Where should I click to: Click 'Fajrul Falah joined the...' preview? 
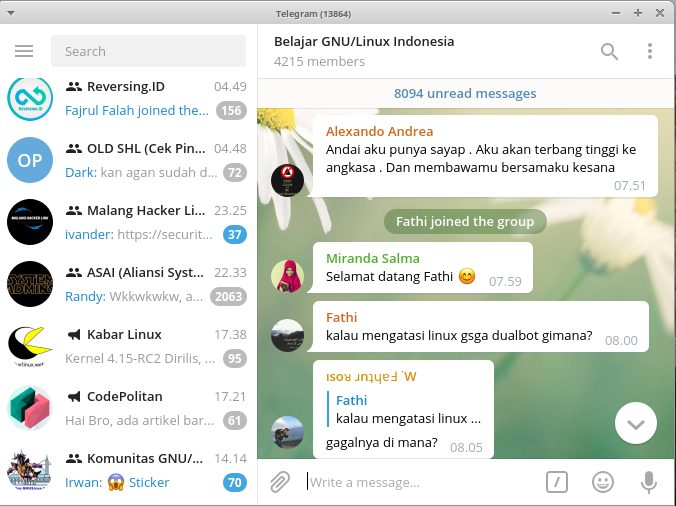pos(137,111)
